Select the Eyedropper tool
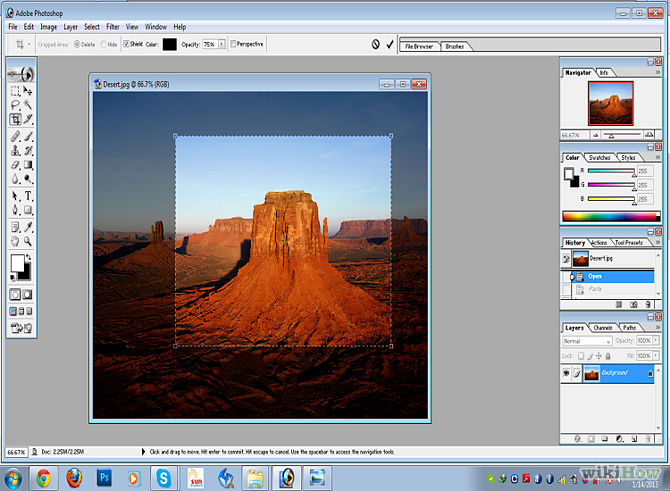Image resolution: width=670 pixels, height=491 pixels. coord(28,227)
